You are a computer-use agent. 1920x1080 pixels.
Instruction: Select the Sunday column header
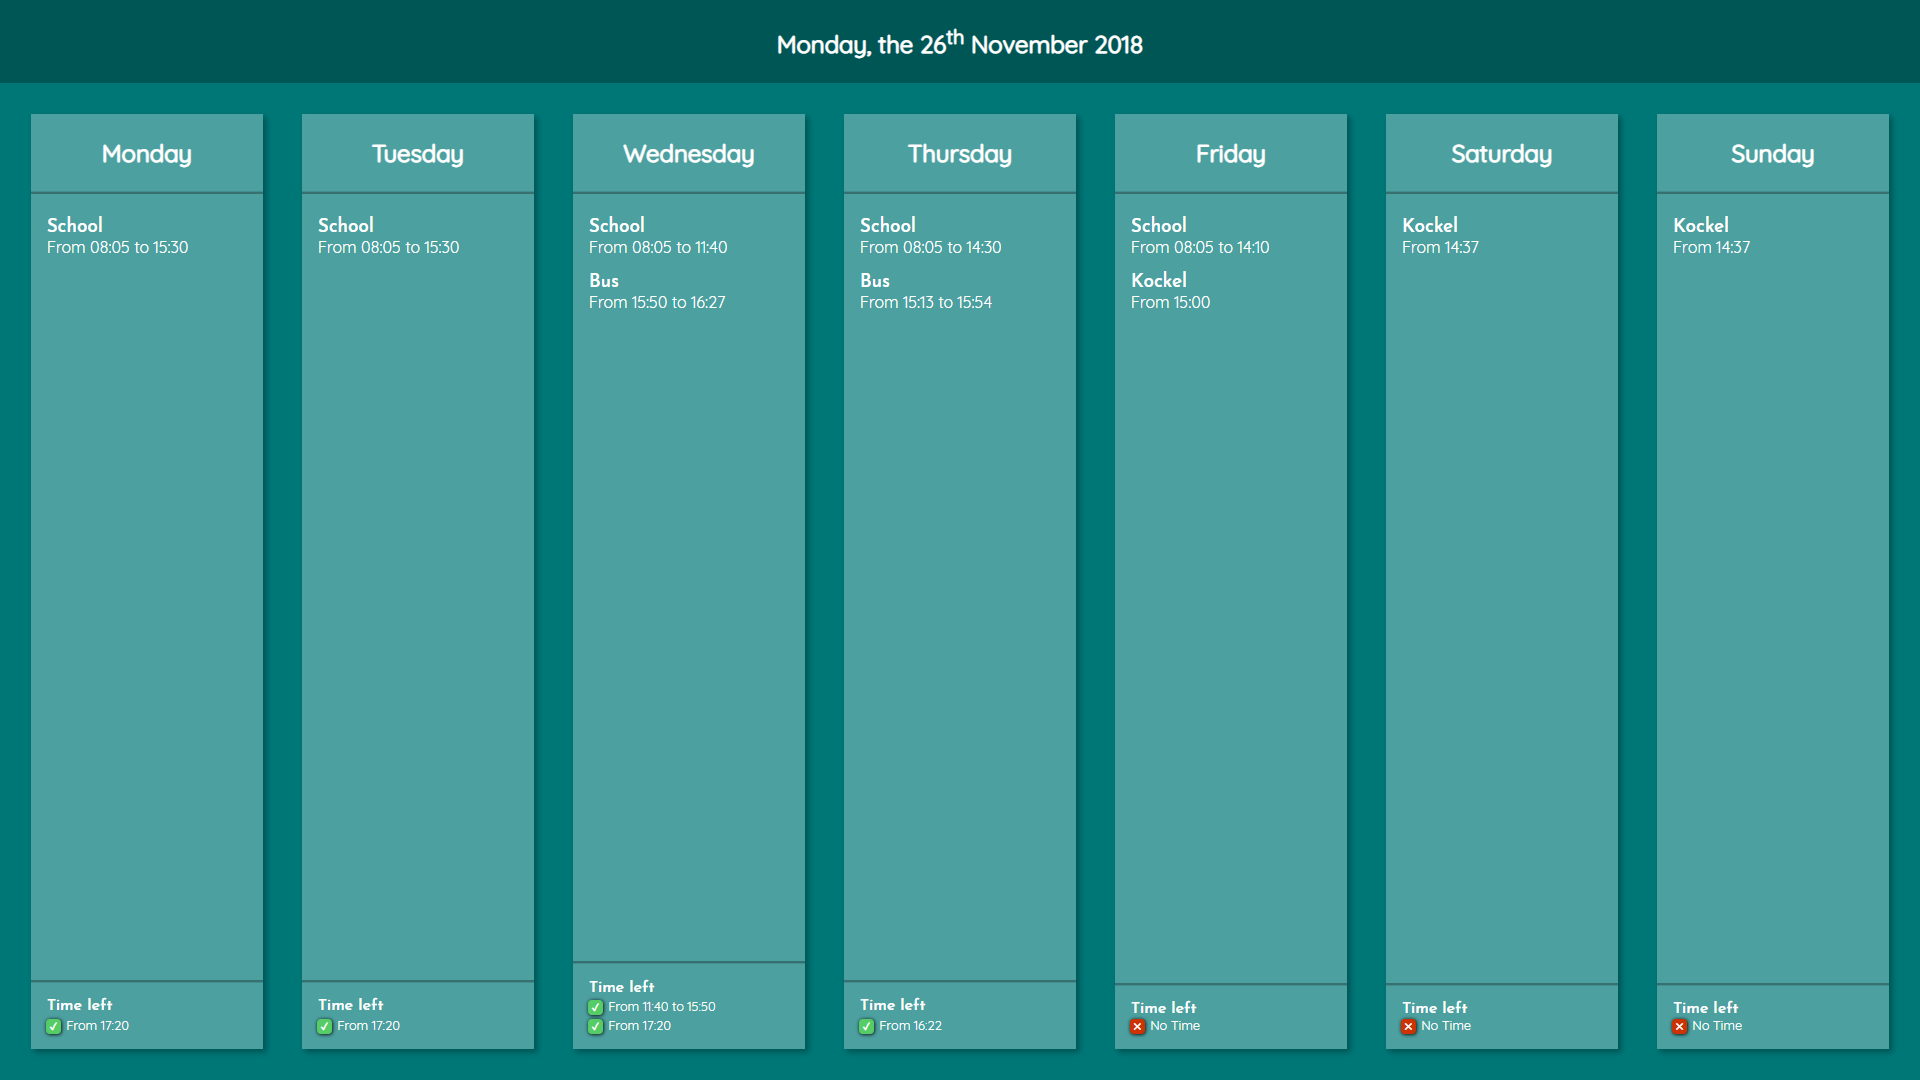tap(1773, 154)
